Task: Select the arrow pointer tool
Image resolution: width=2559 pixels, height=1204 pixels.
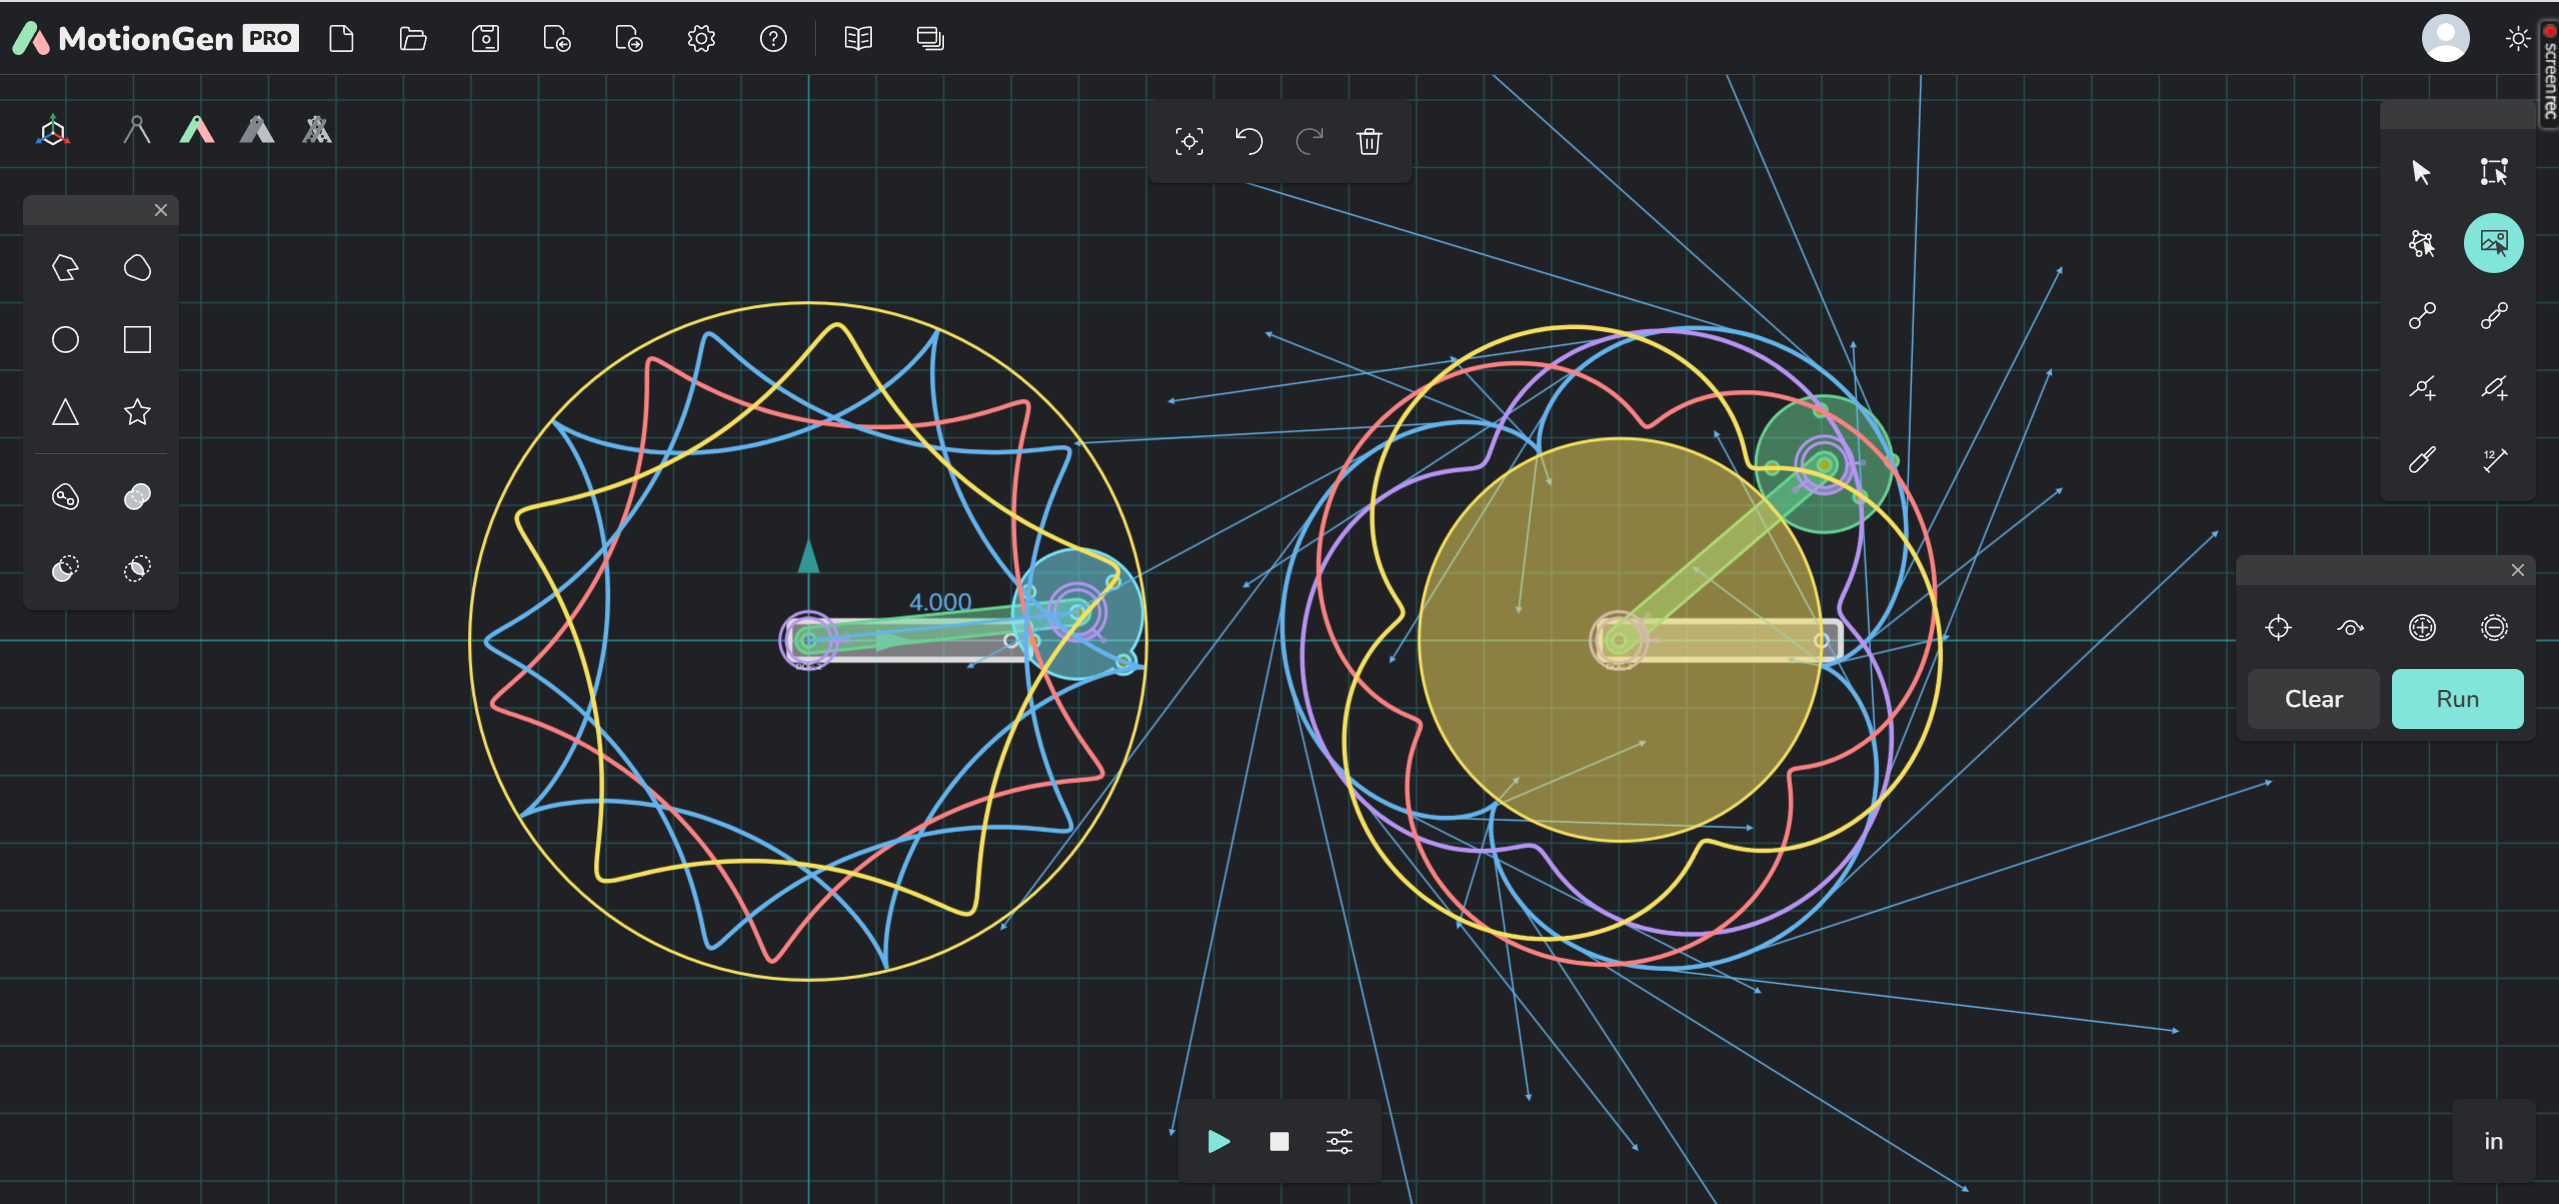Action: coord(2421,172)
